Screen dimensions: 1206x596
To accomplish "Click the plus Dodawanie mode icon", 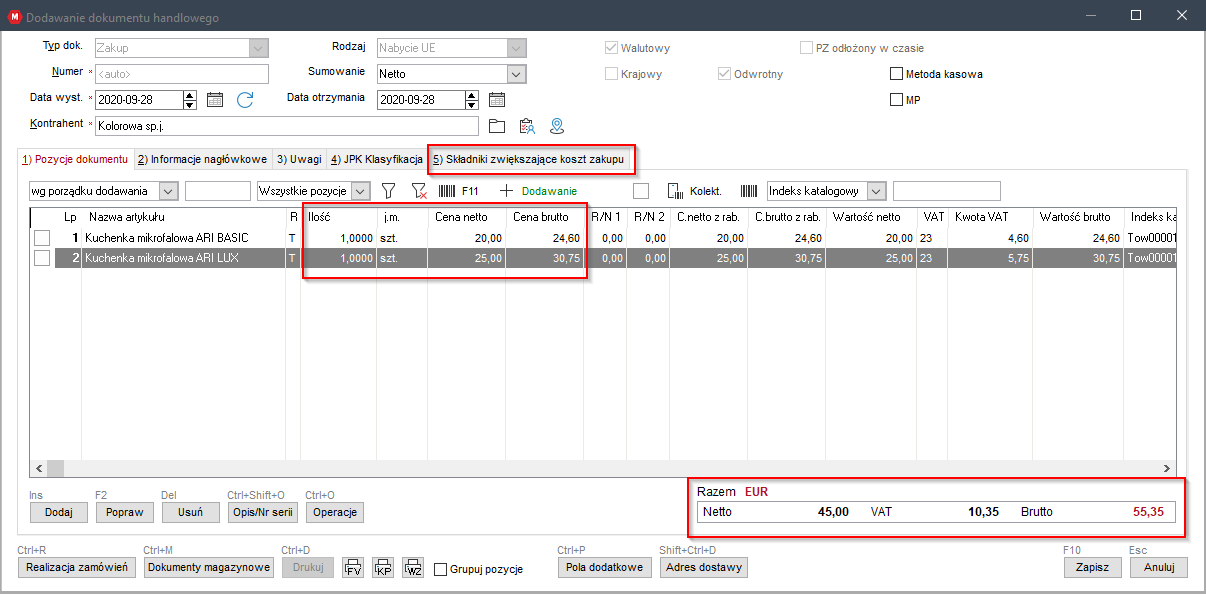I will 506,191.
